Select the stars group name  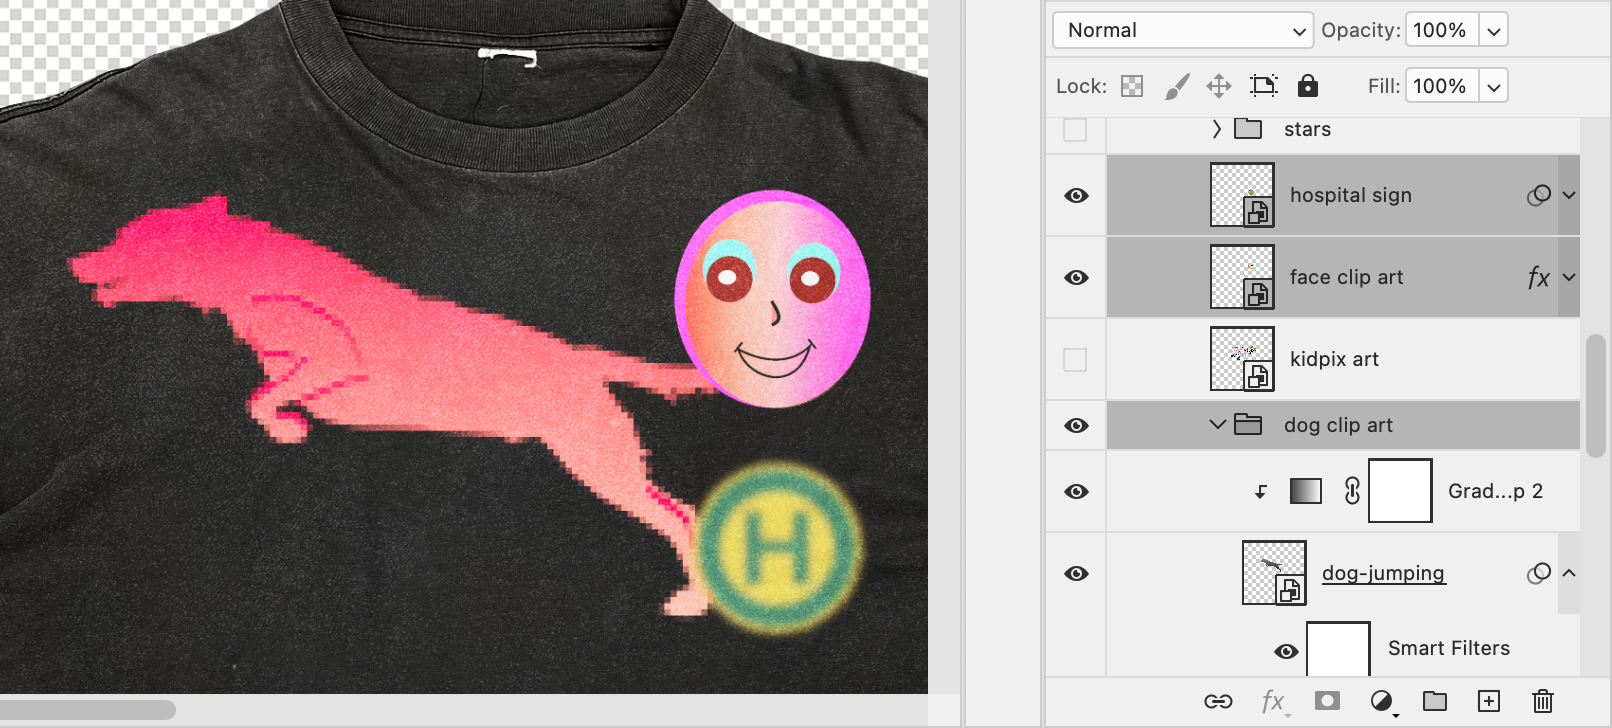click(1307, 129)
